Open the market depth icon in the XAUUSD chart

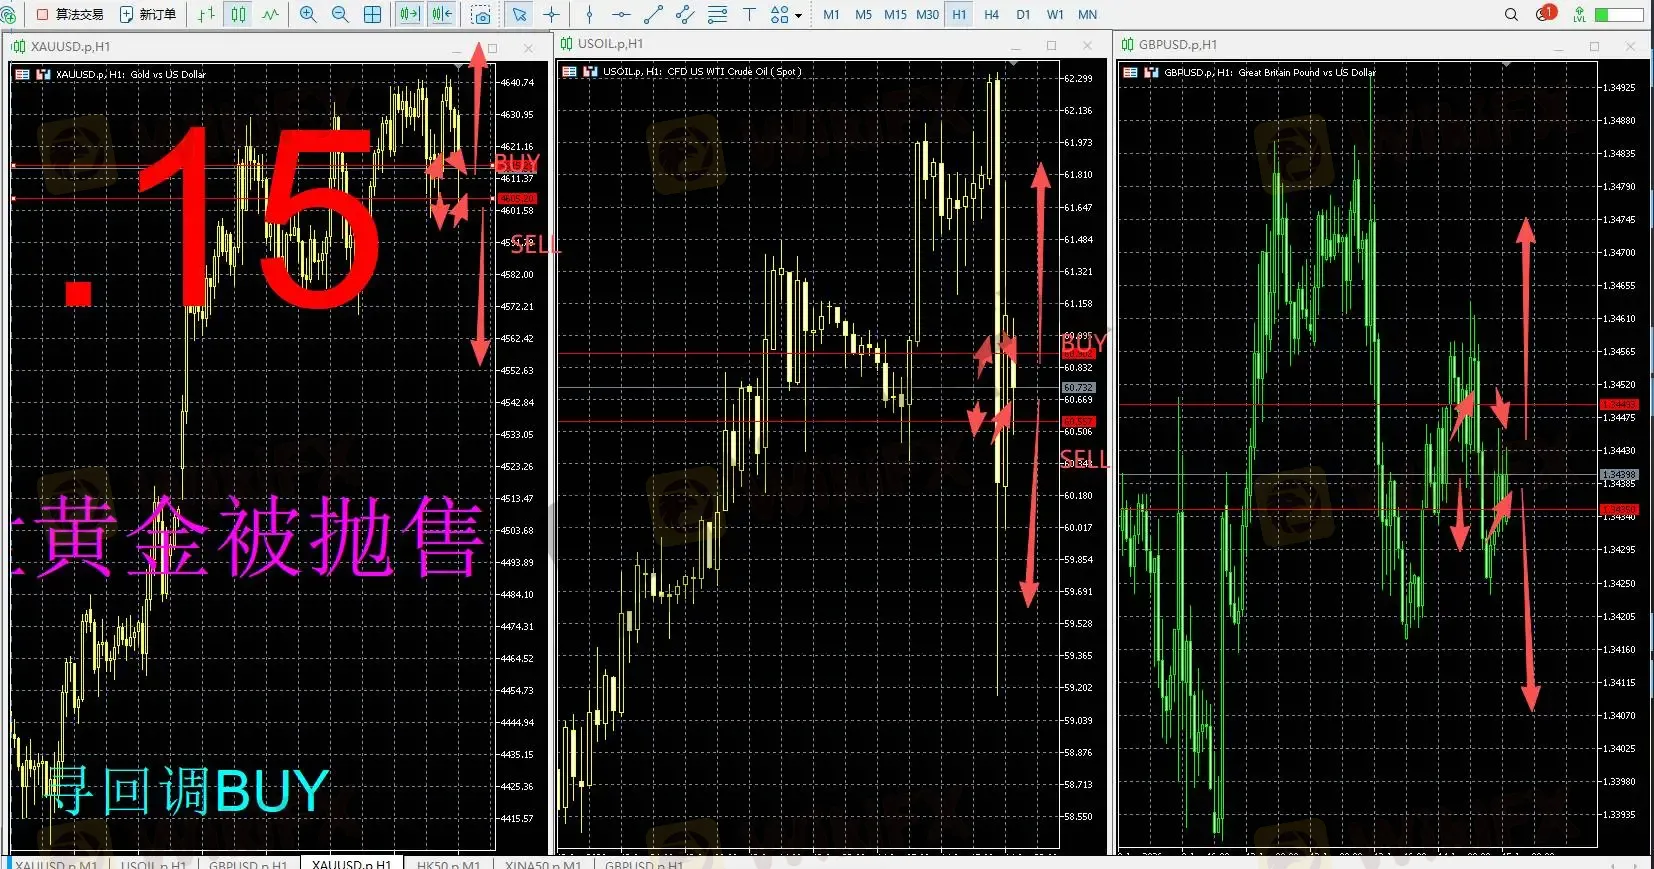(43, 74)
